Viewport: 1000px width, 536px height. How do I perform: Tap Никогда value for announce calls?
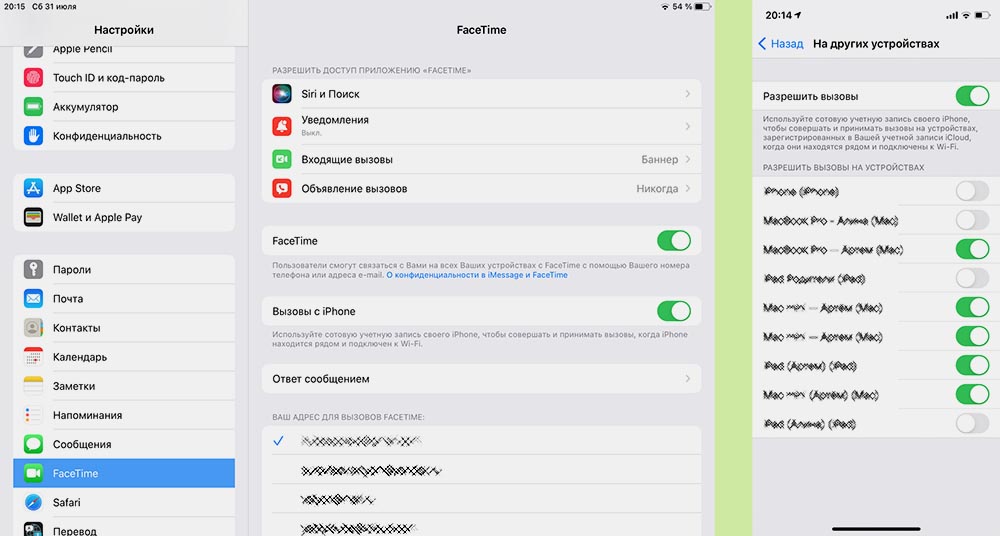[657, 188]
